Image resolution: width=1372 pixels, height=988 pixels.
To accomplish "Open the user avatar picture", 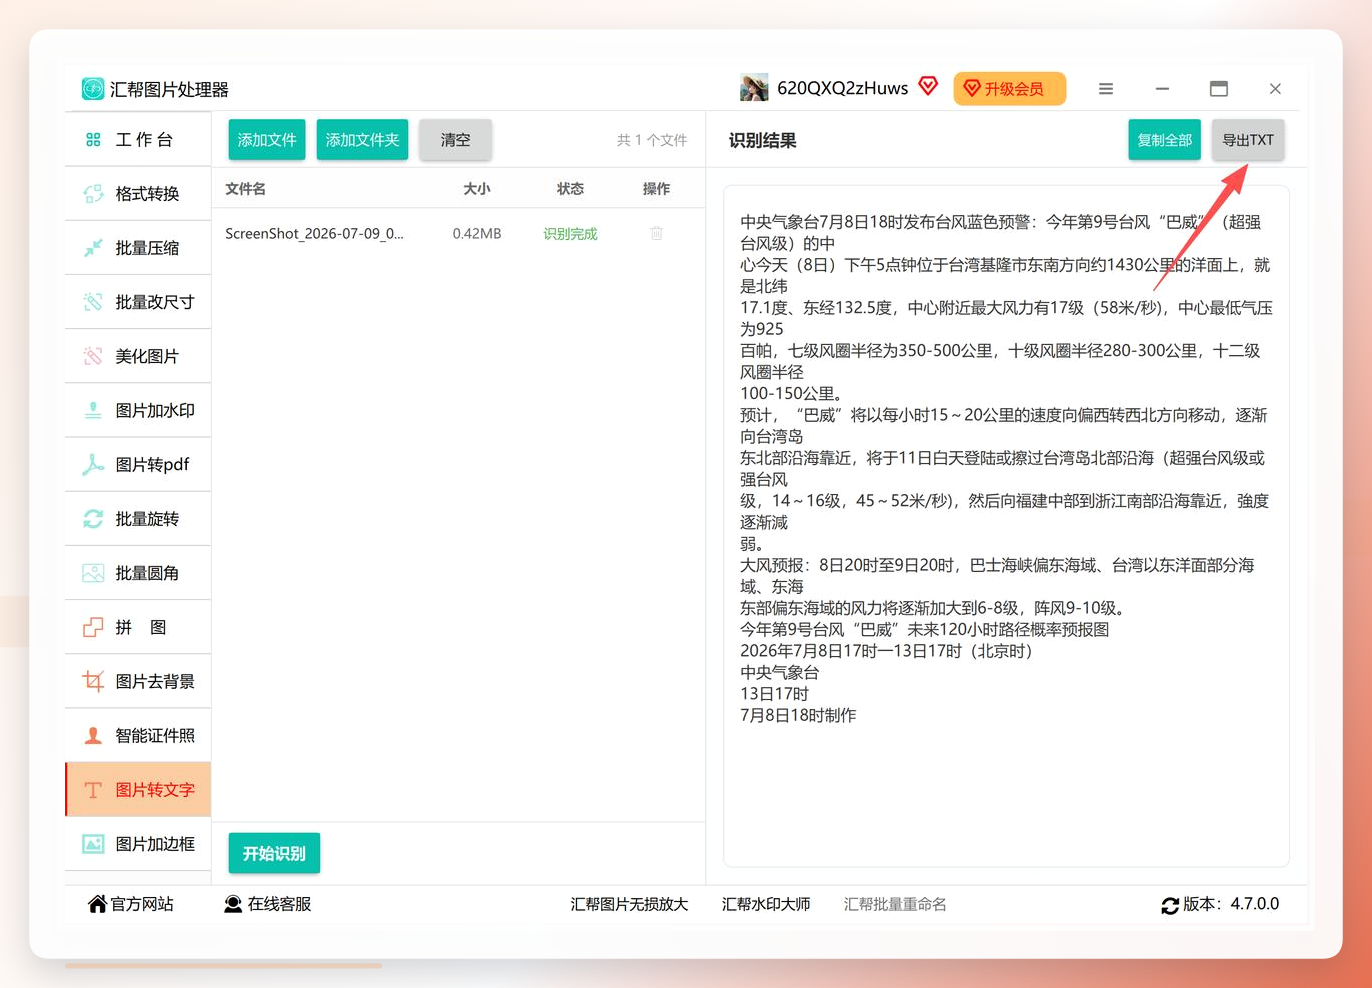I will (754, 88).
